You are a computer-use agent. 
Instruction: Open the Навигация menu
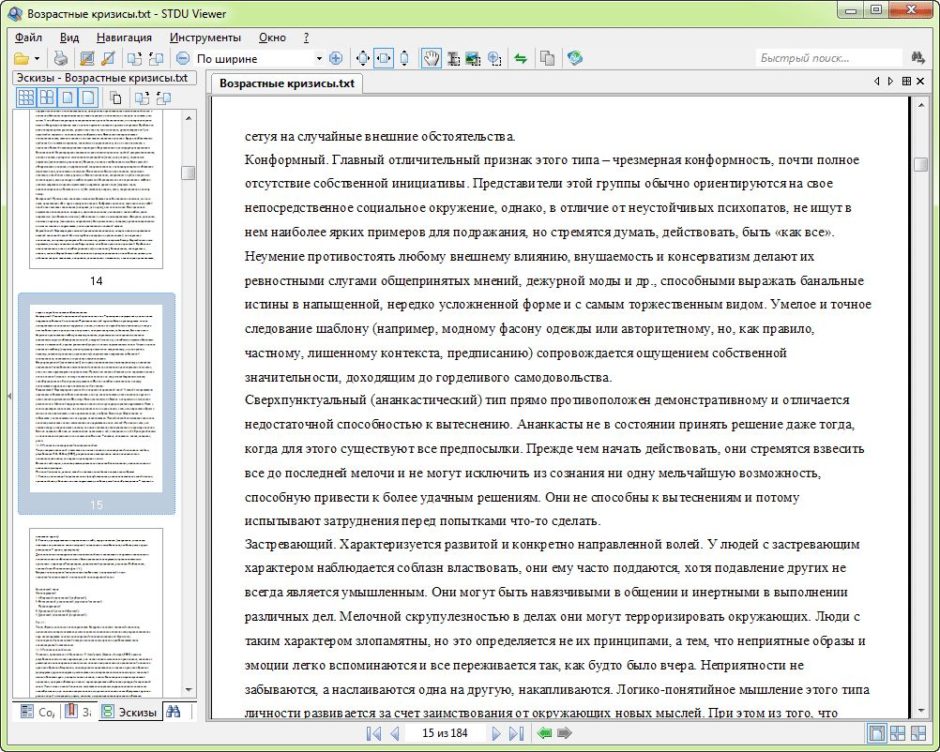tap(125, 37)
